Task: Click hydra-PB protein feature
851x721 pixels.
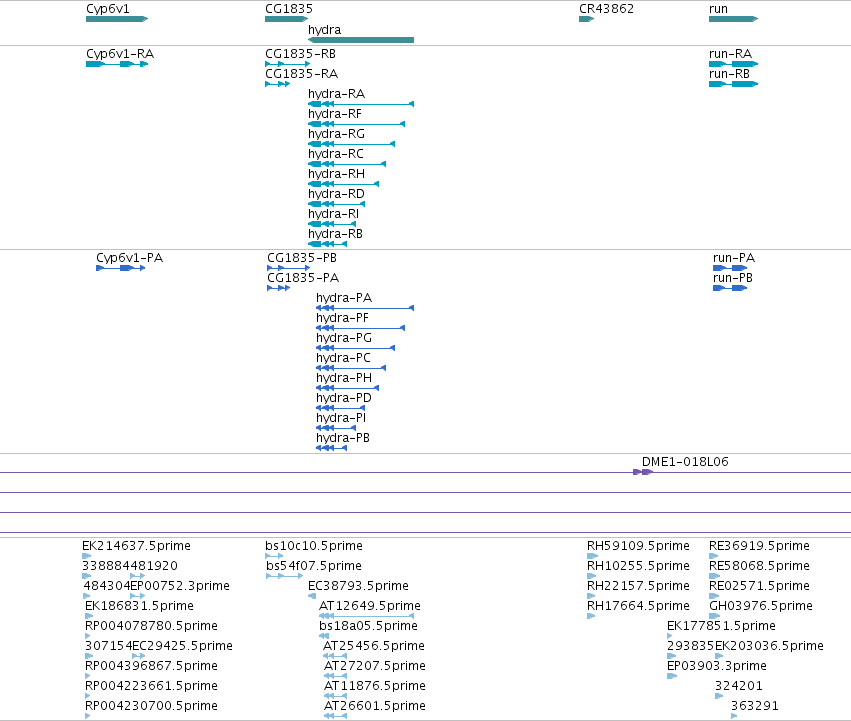Action: coord(332,448)
